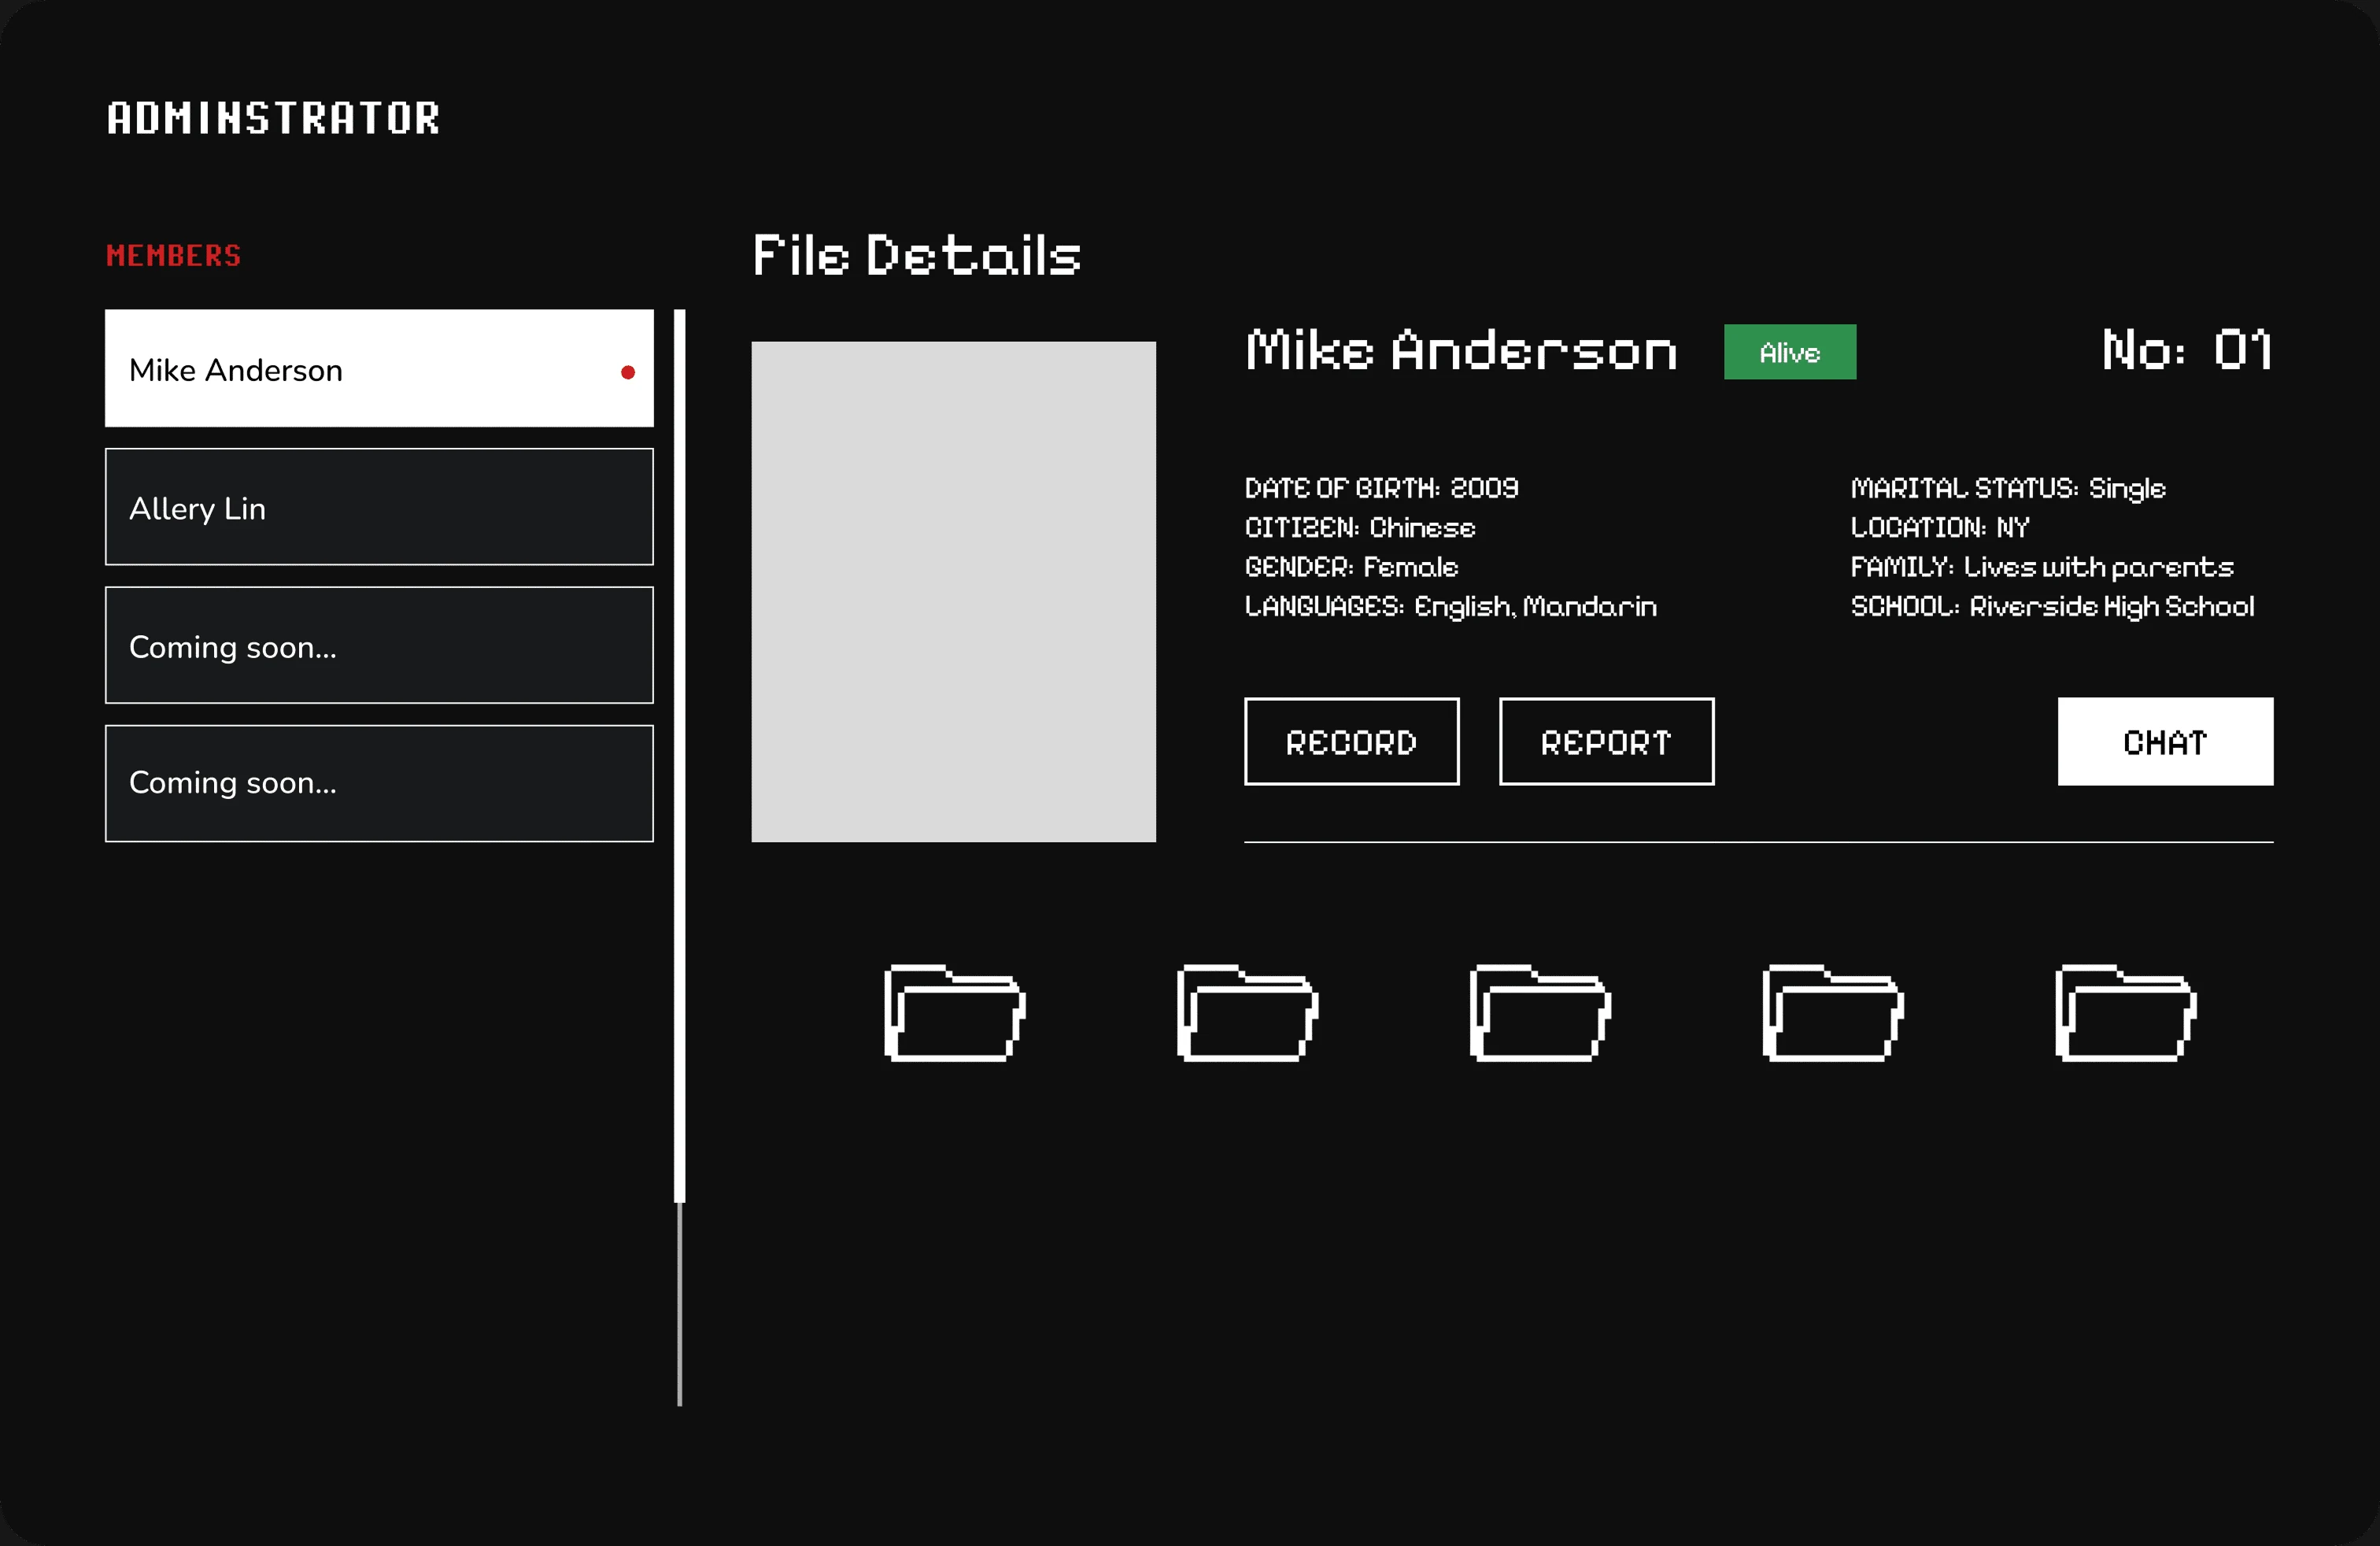Click LANGUAGES: English, Mandarin line
Image resolution: width=2380 pixels, height=1546 pixels.
pos(1451,606)
